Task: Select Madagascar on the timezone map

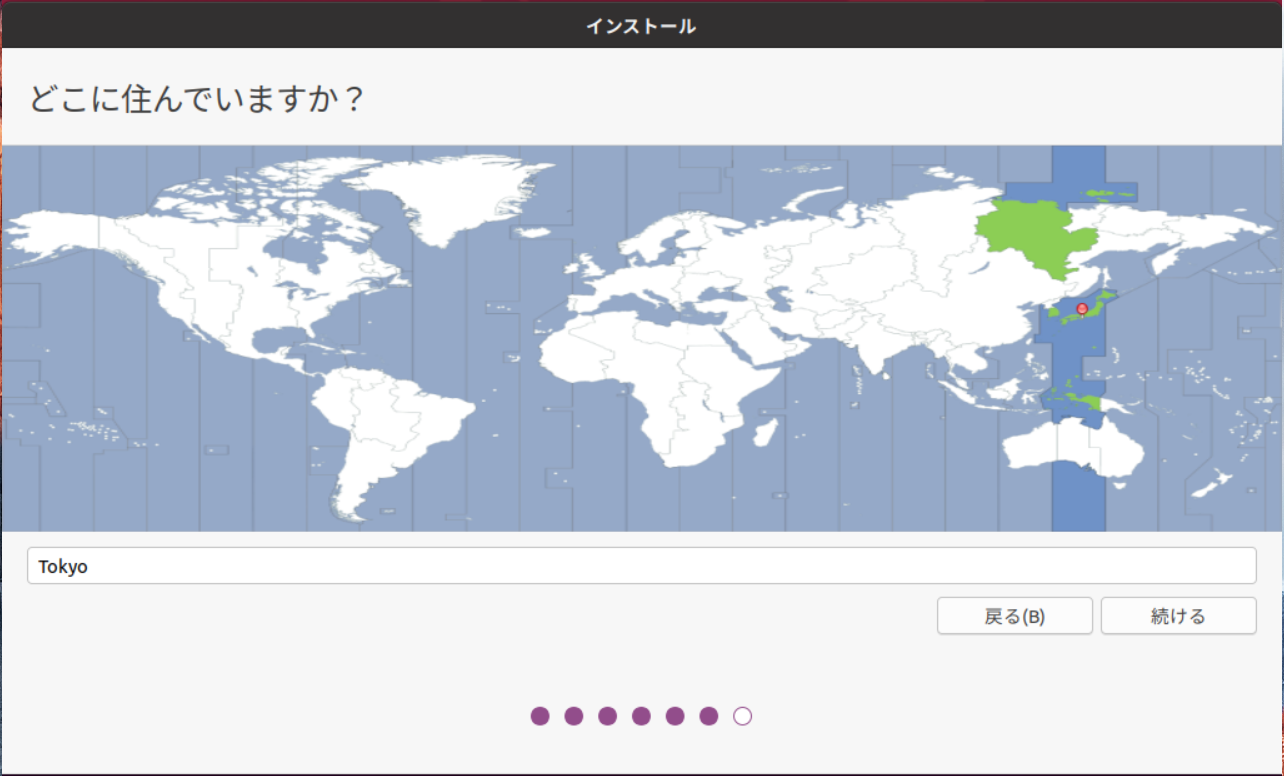Action: [764, 432]
